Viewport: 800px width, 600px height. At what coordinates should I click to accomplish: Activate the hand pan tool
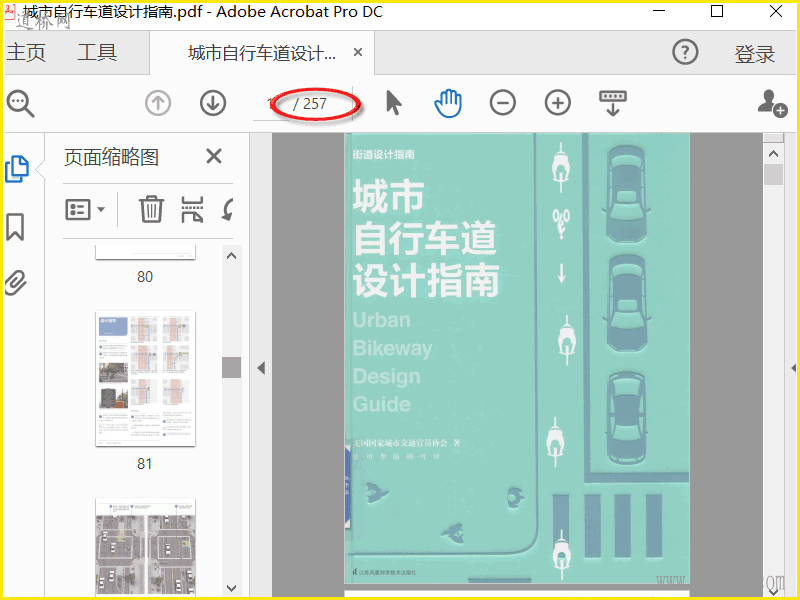tap(448, 103)
